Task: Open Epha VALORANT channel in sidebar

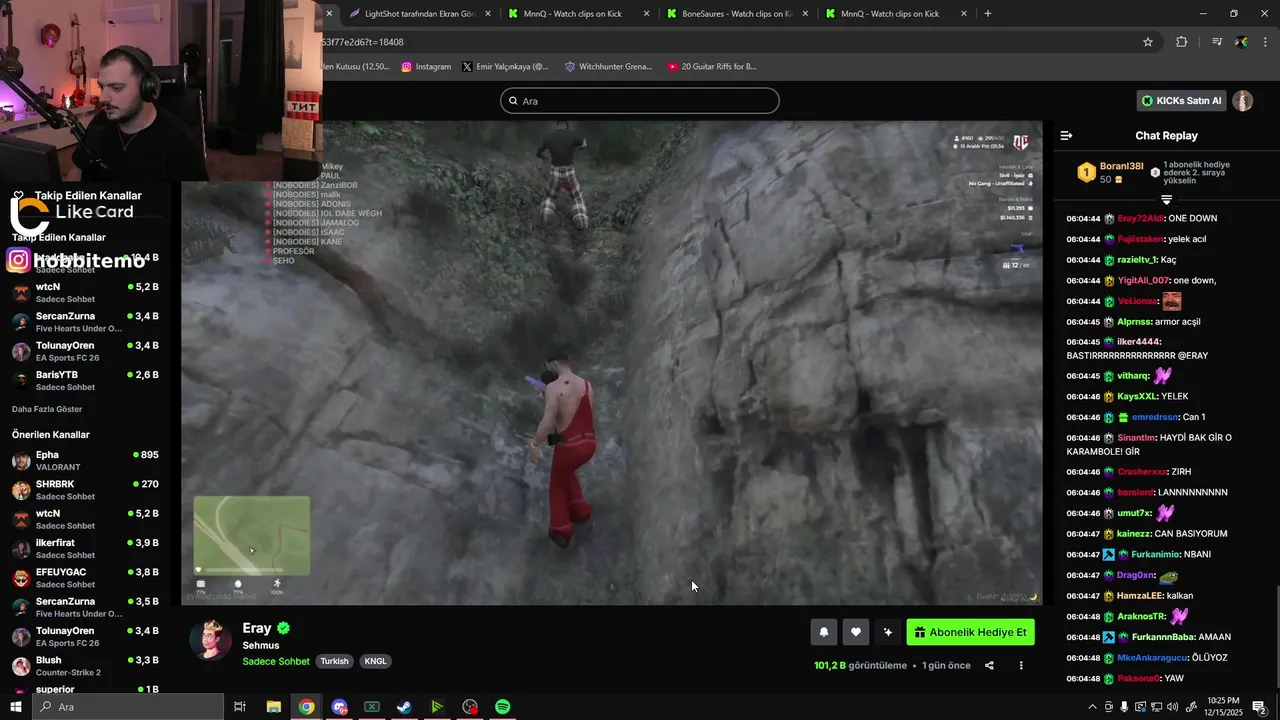Action: click(x=84, y=460)
